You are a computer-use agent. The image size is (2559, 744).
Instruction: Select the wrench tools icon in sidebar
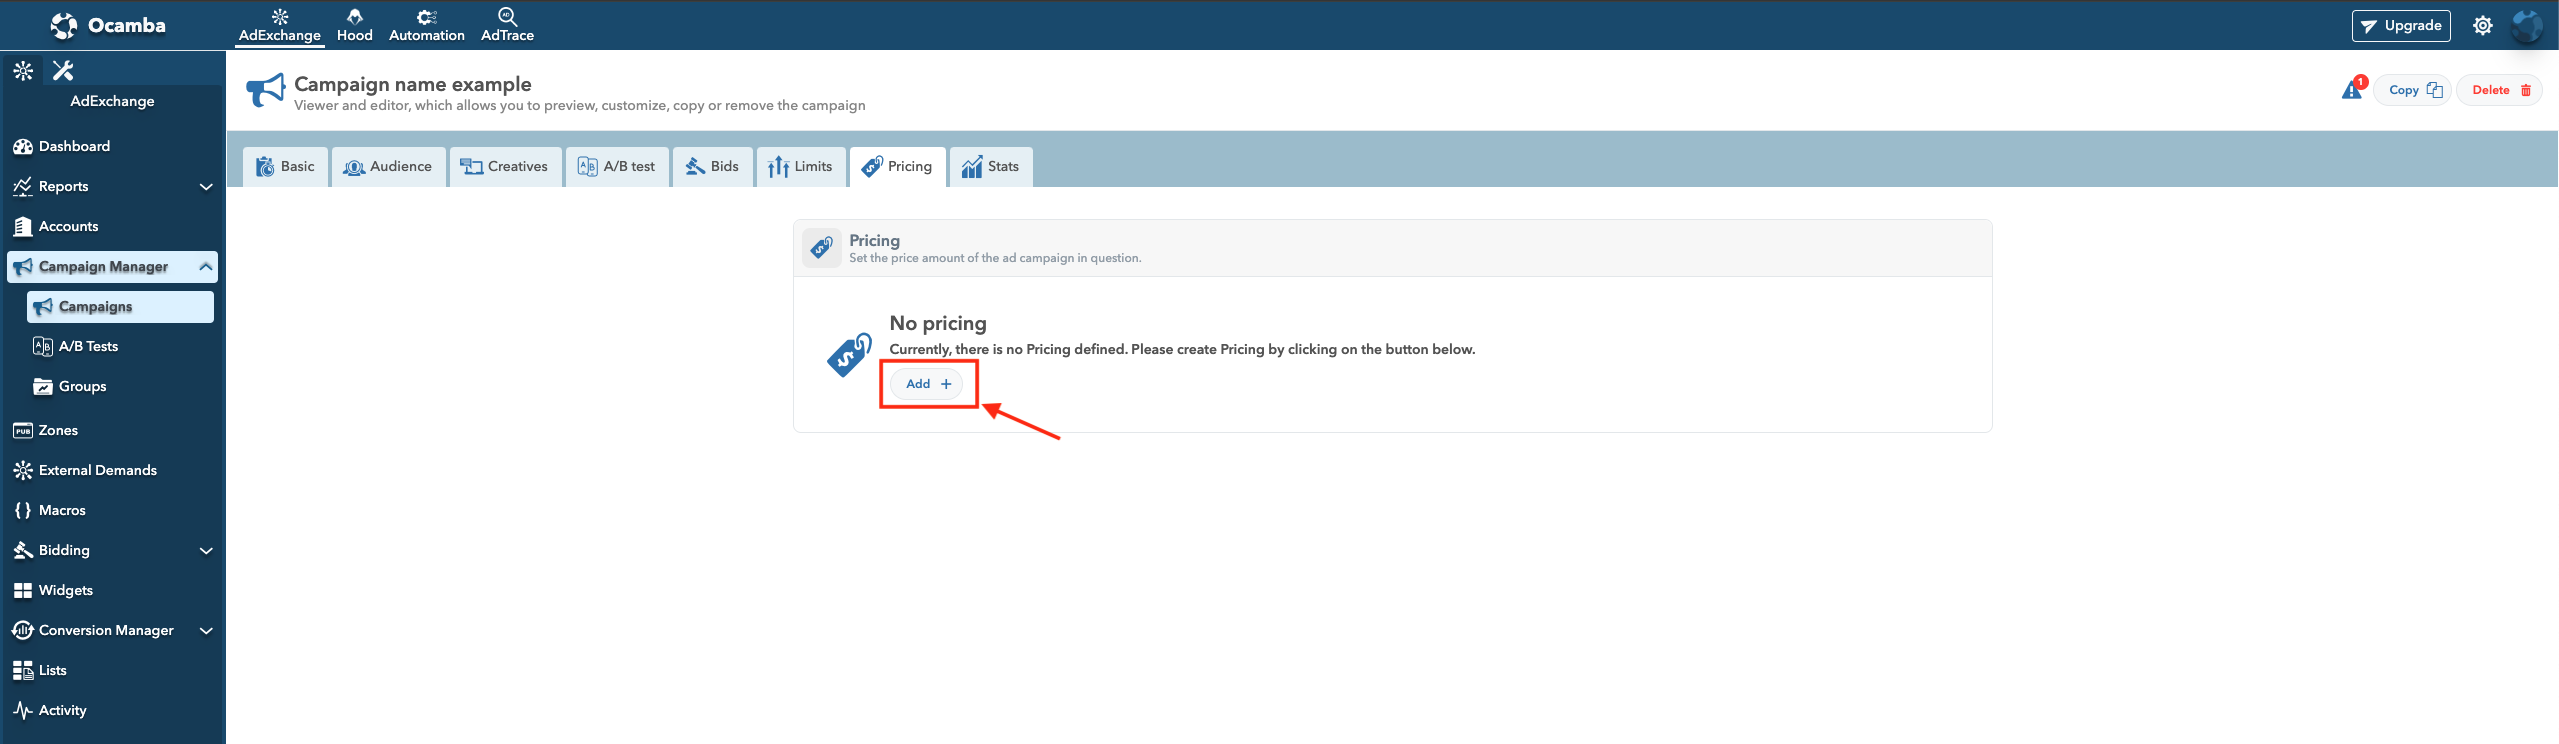tap(63, 70)
